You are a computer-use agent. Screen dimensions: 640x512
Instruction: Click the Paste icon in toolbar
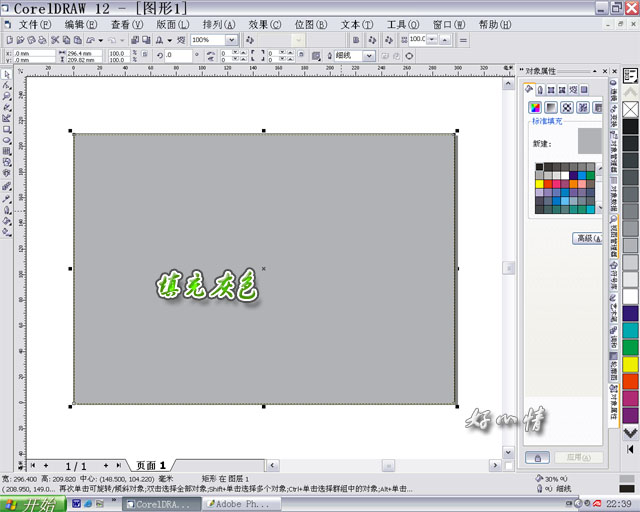point(77,40)
